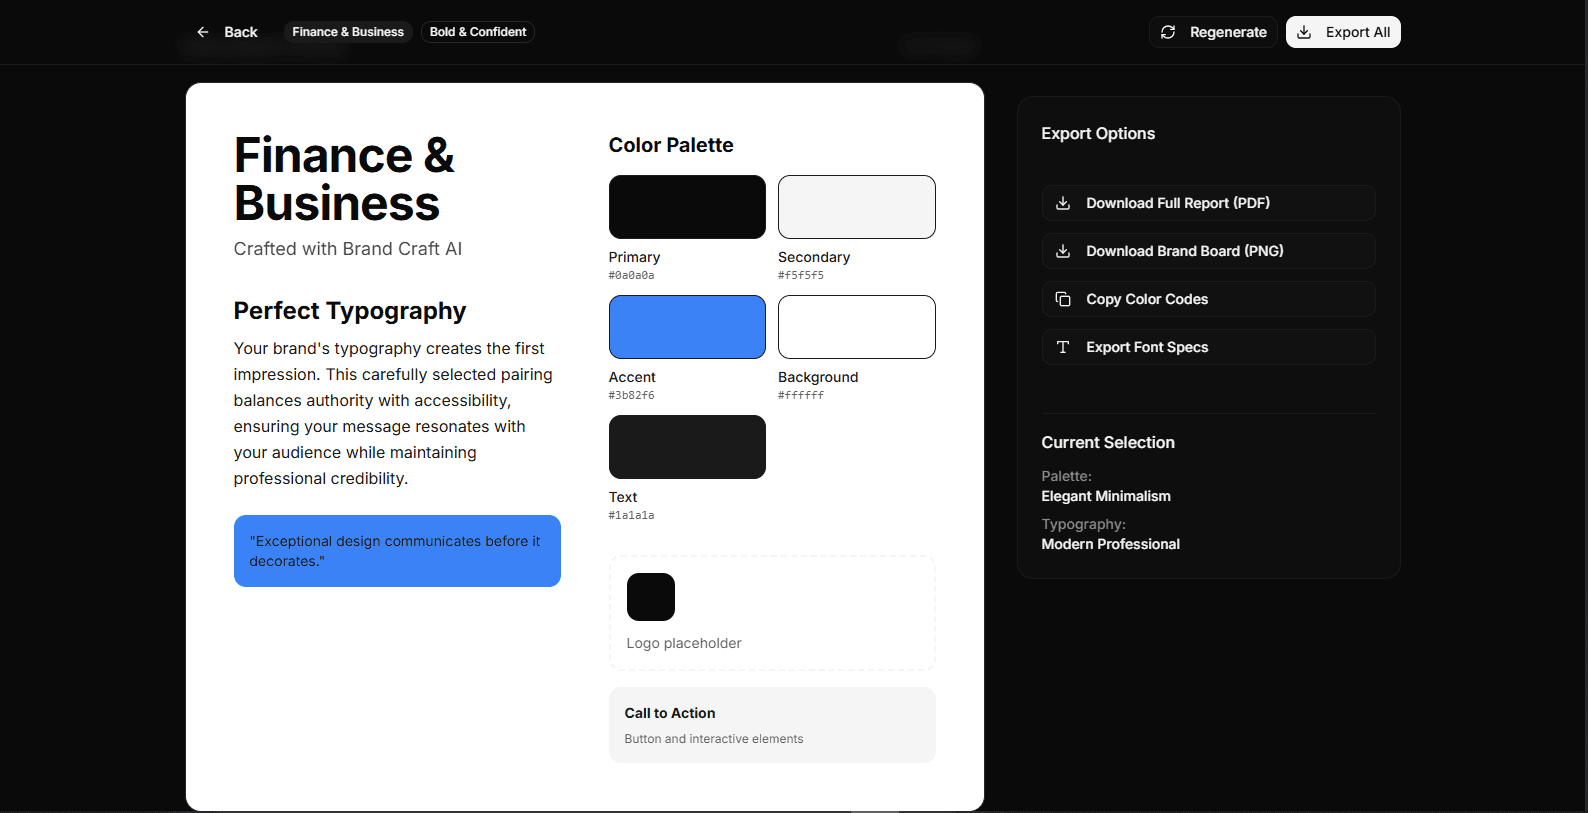Click the Export All download icon
Screen dimensions: 1588x813
point(1304,32)
